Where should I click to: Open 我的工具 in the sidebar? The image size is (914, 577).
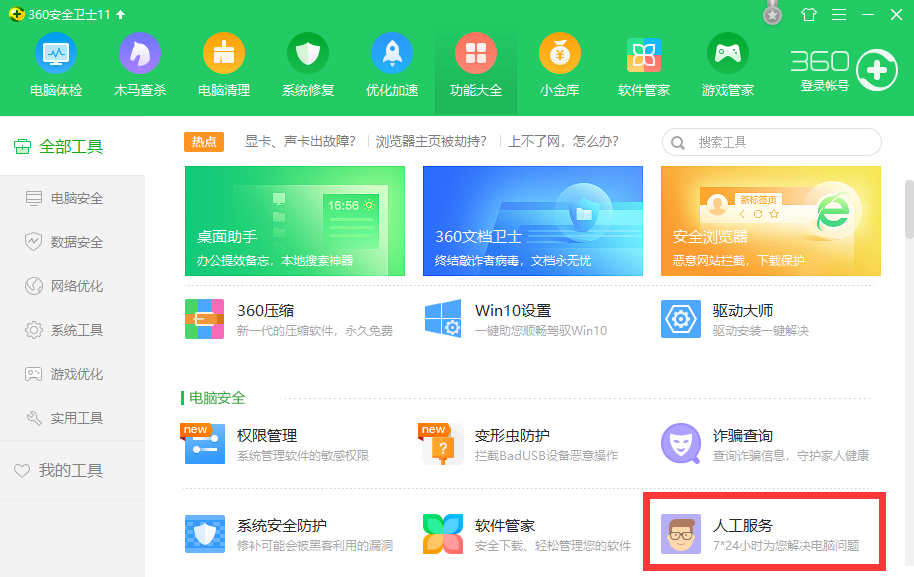click(x=58, y=470)
